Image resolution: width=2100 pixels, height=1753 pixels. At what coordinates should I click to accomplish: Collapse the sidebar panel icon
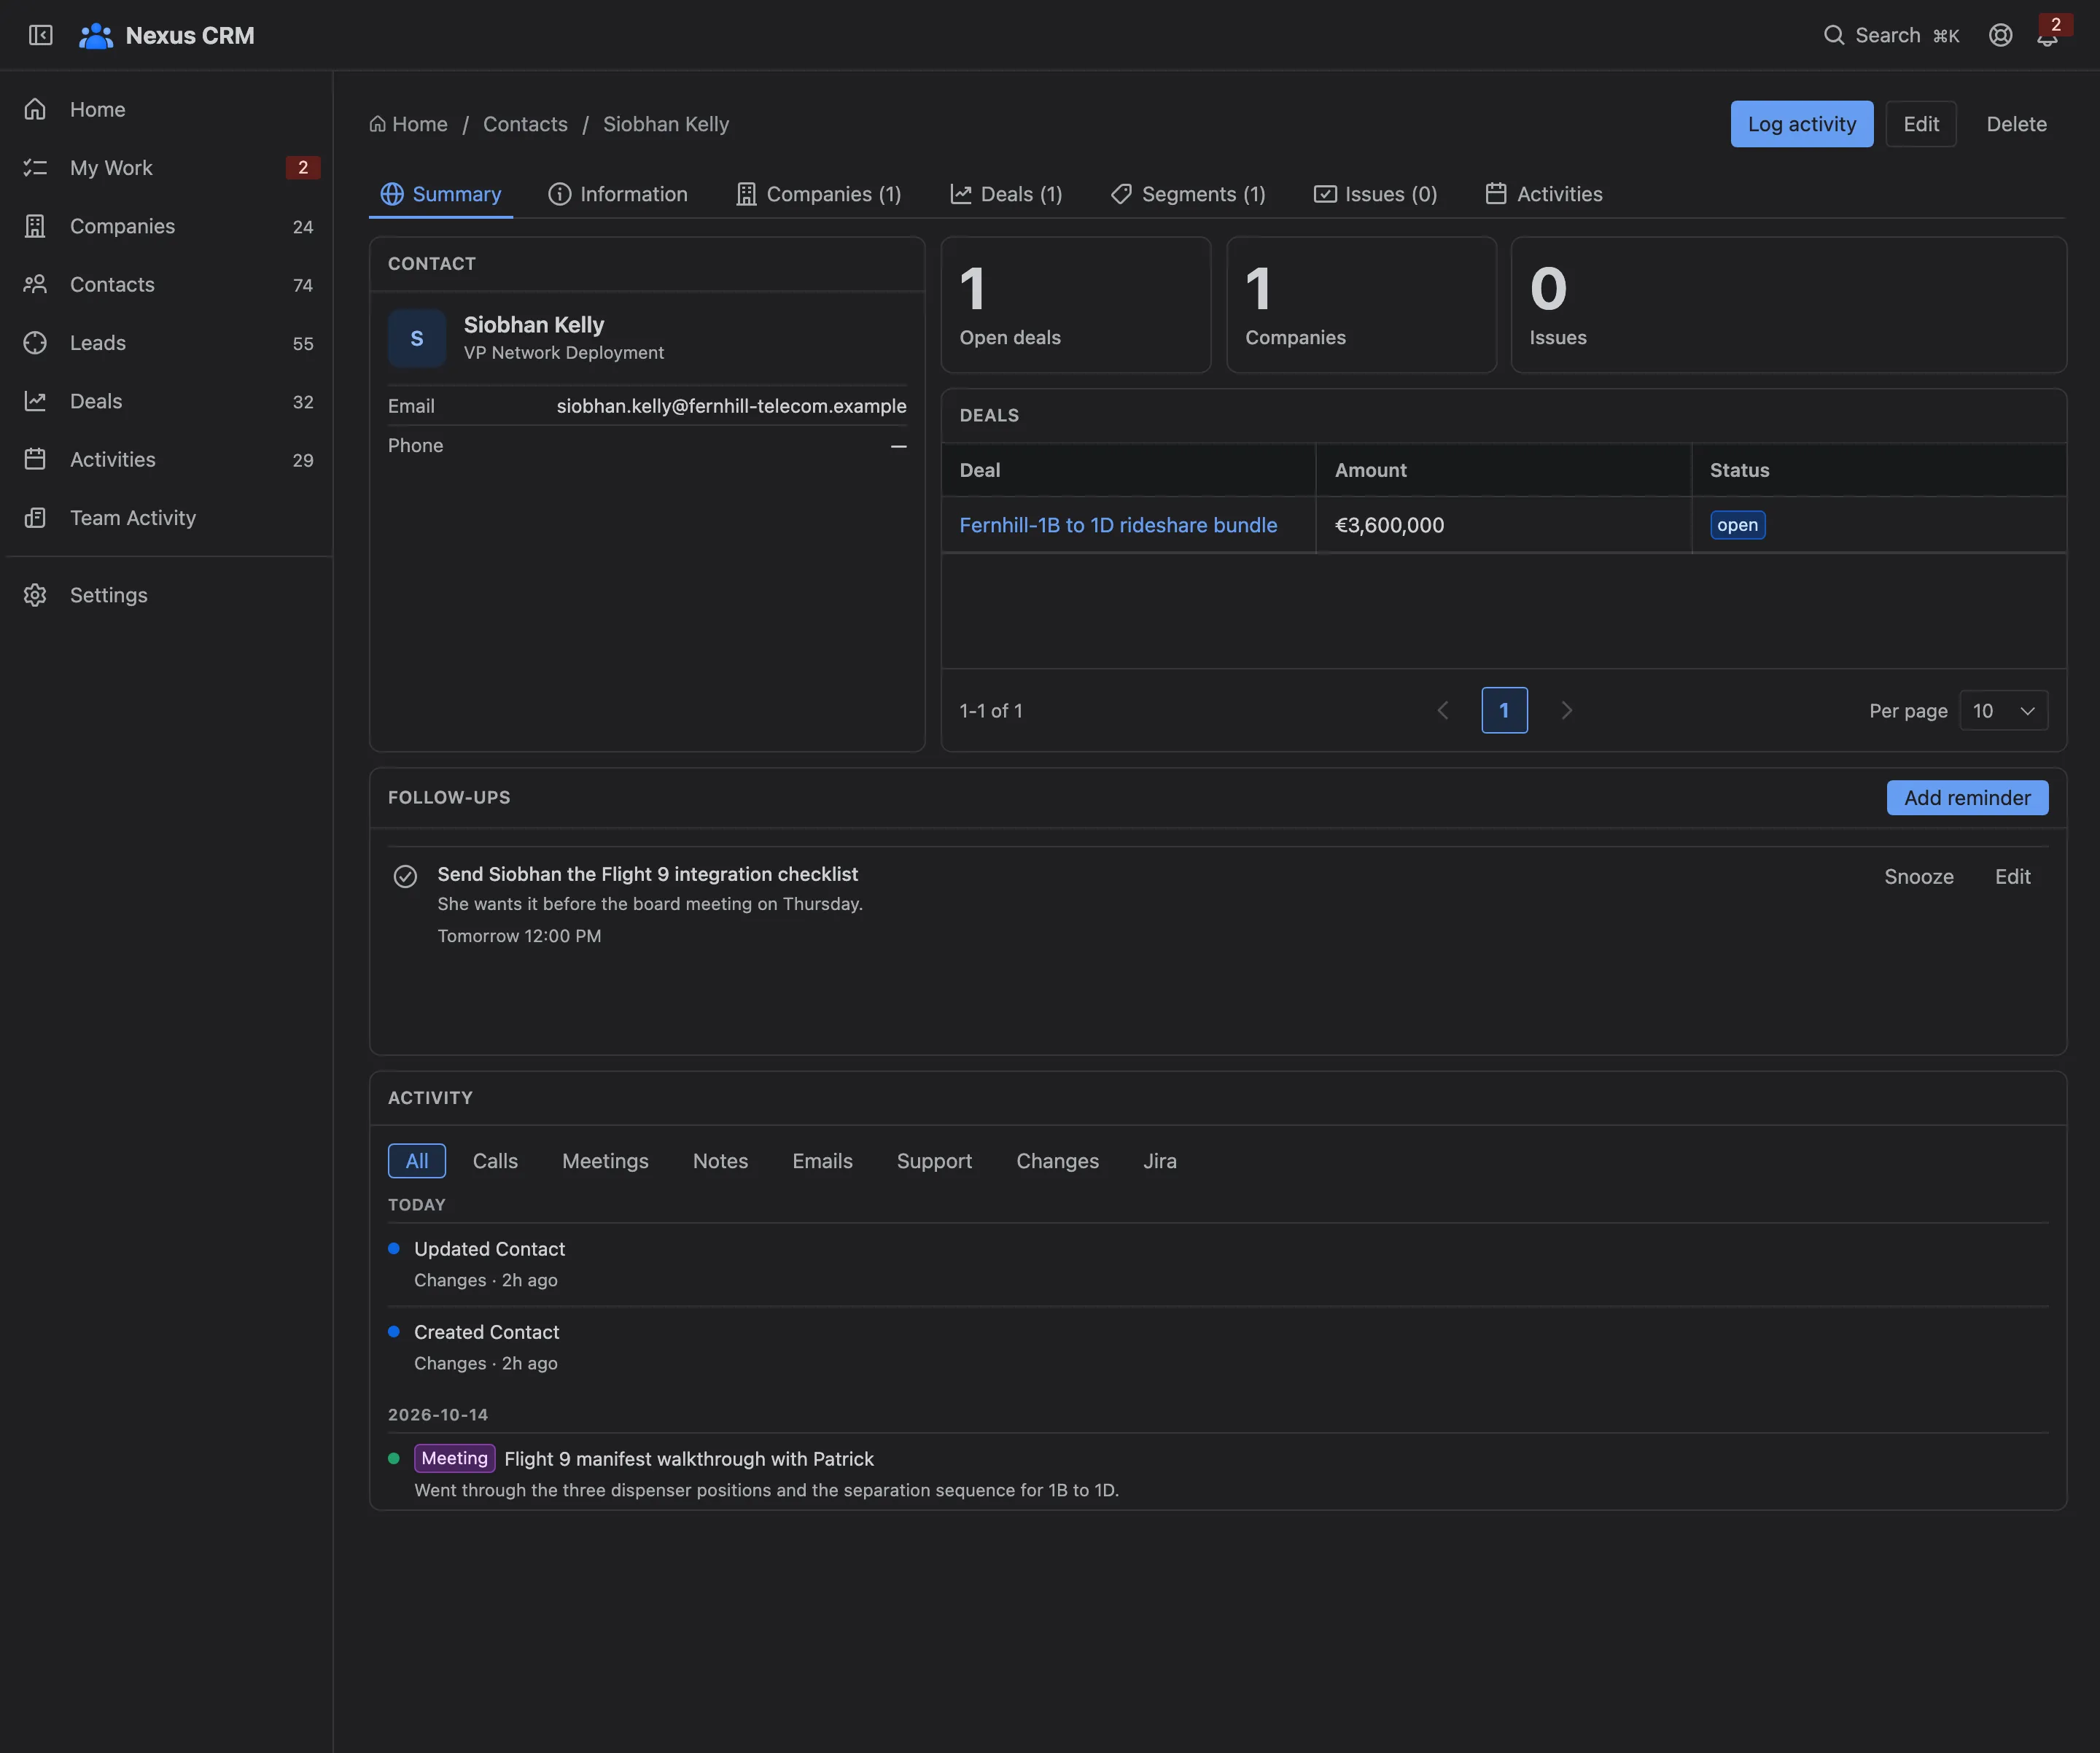point(40,35)
